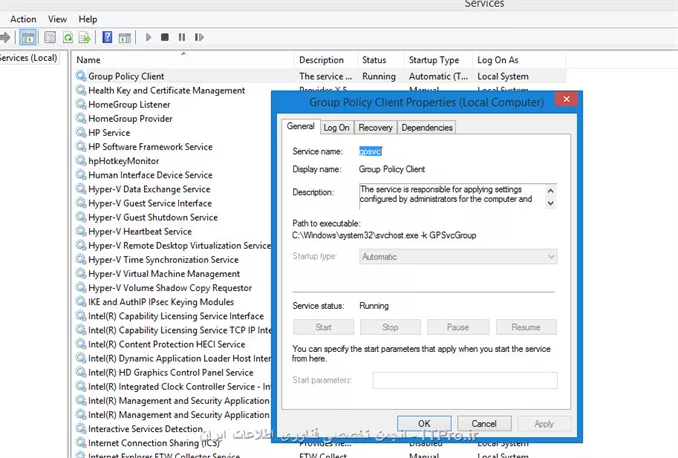The width and height of the screenshot is (678, 458).
Task: Click the Start Service play icon
Action: (x=148, y=38)
